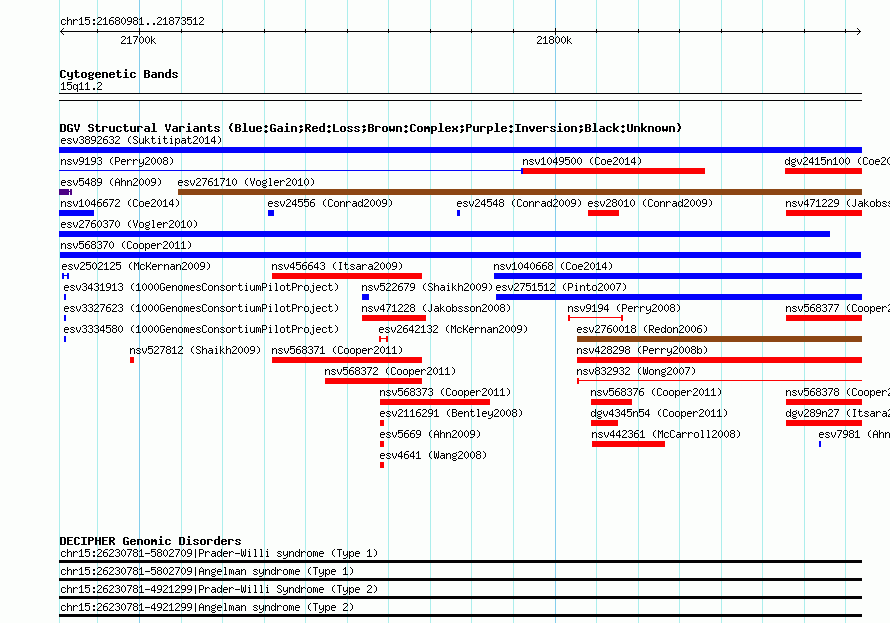The height and width of the screenshot is (623, 890).
Task: Click the esv3892632 (Suktitipat2014) variant label
Action: (141, 140)
